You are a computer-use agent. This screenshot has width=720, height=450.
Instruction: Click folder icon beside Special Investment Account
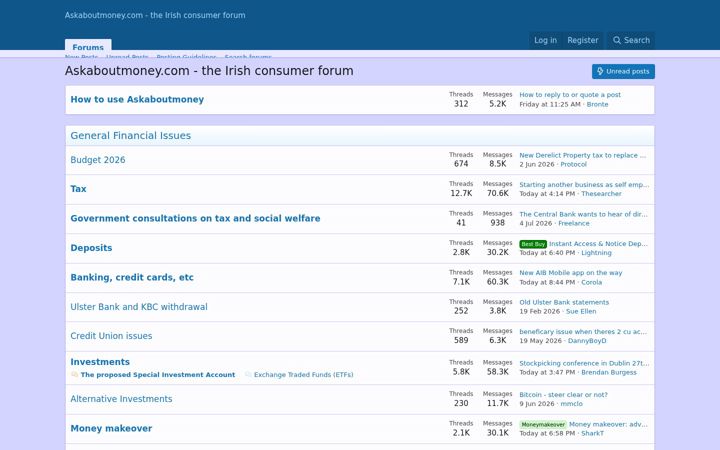click(74, 375)
